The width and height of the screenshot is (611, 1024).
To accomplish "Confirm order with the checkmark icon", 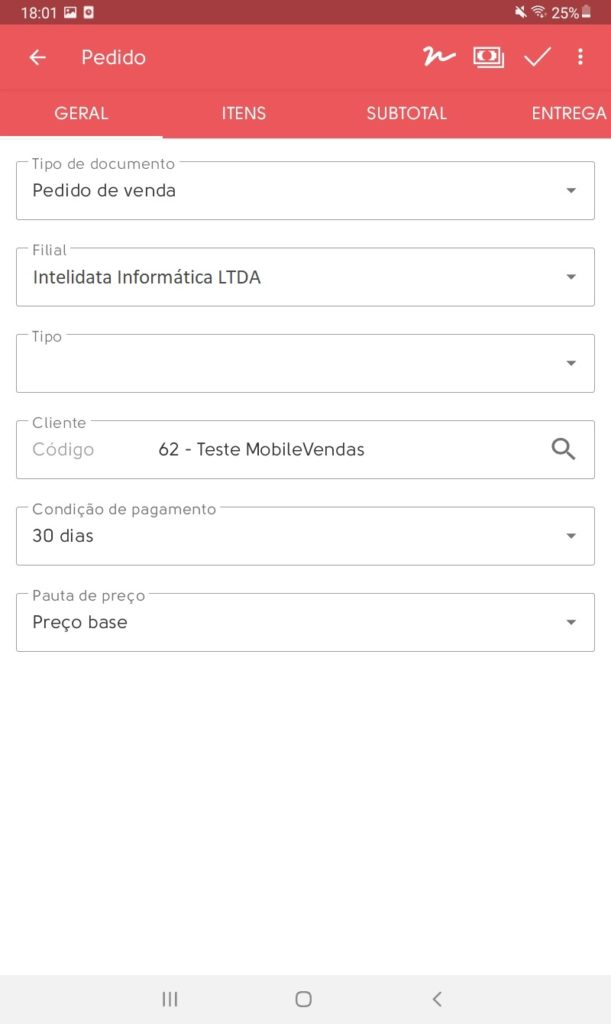I will (537, 57).
